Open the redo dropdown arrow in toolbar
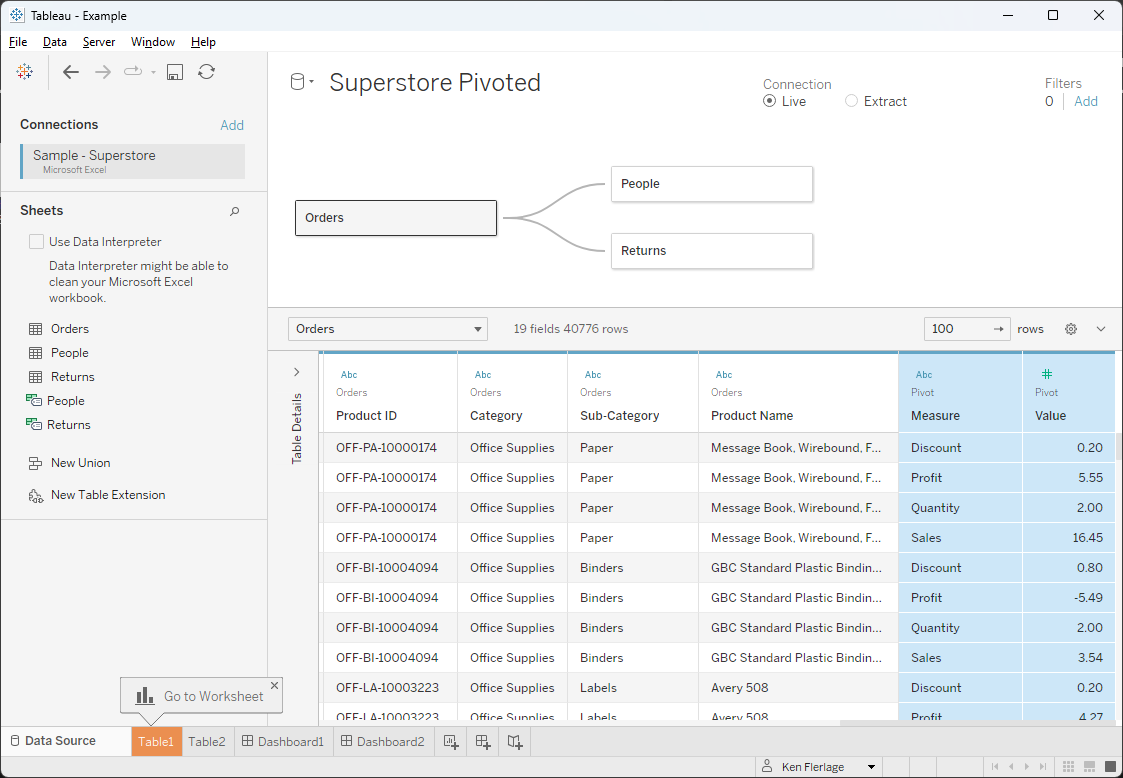This screenshot has width=1123, height=778. click(x=153, y=72)
